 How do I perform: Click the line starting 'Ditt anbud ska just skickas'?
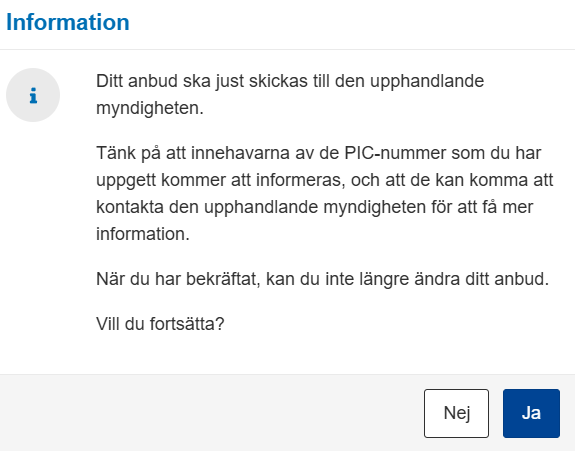coord(290,81)
